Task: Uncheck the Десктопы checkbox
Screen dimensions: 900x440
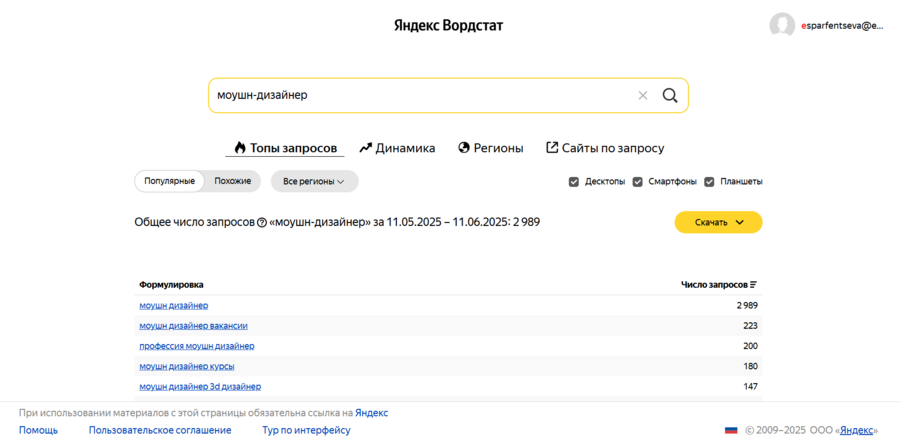Action: click(574, 181)
